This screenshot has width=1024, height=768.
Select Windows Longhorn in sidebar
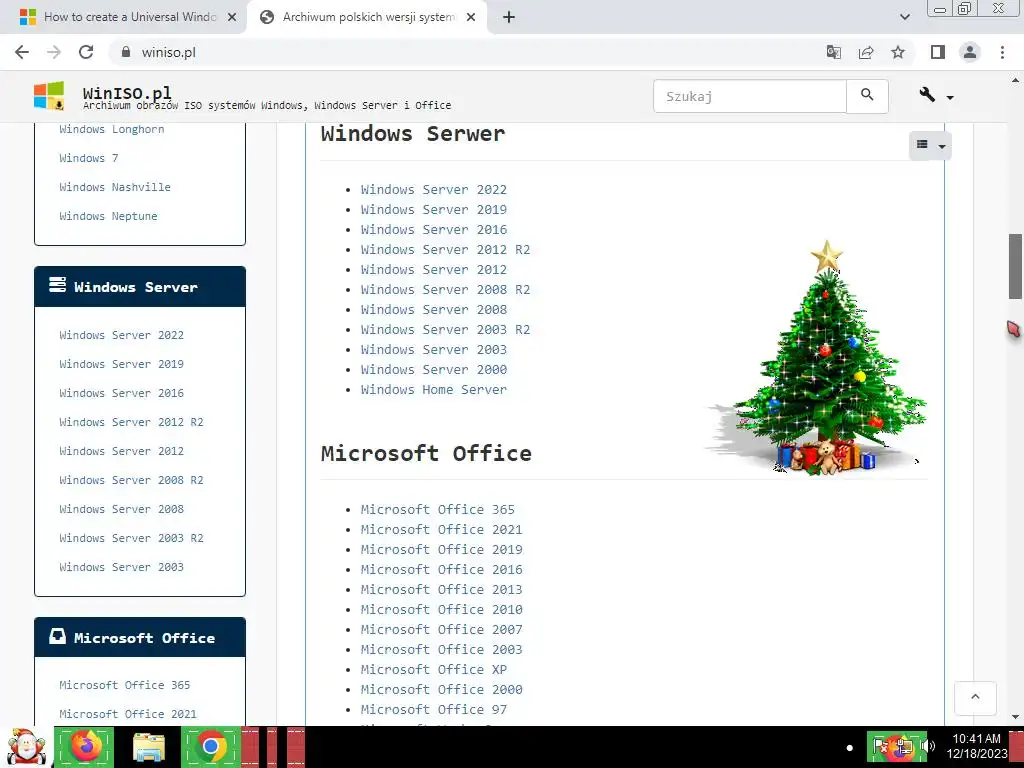click(112, 129)
